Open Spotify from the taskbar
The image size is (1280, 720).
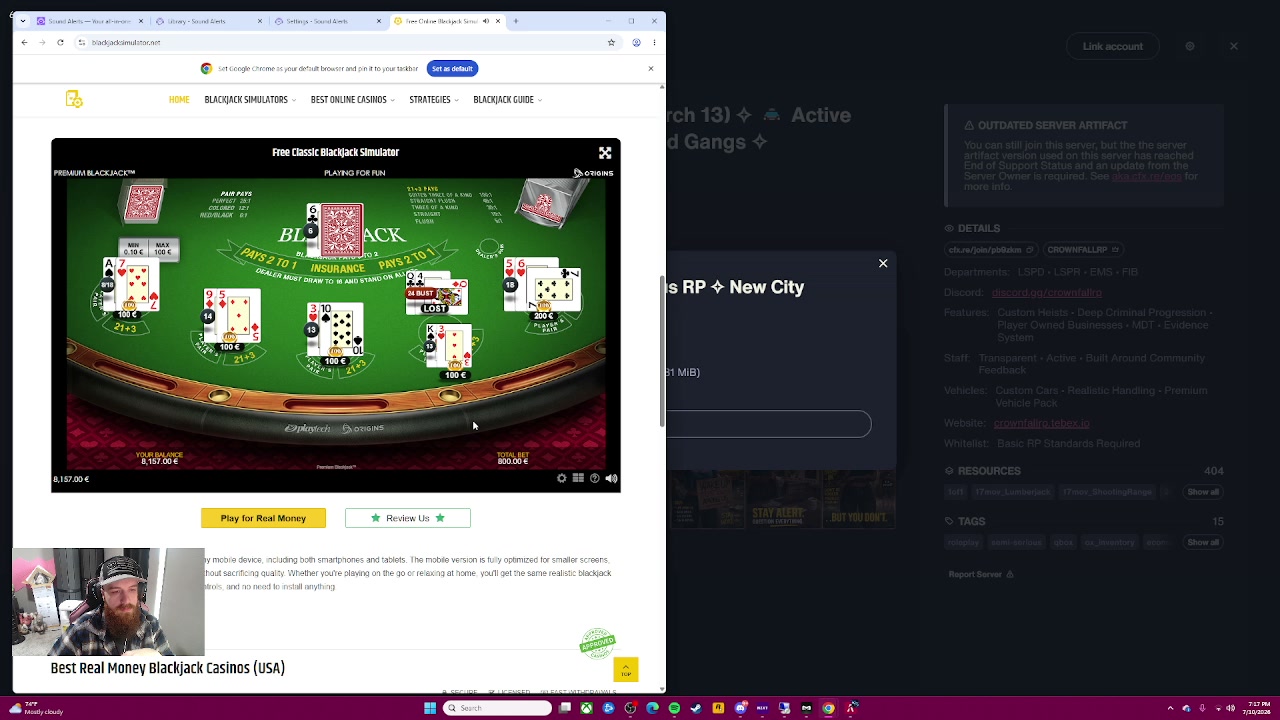coord(674,708)
